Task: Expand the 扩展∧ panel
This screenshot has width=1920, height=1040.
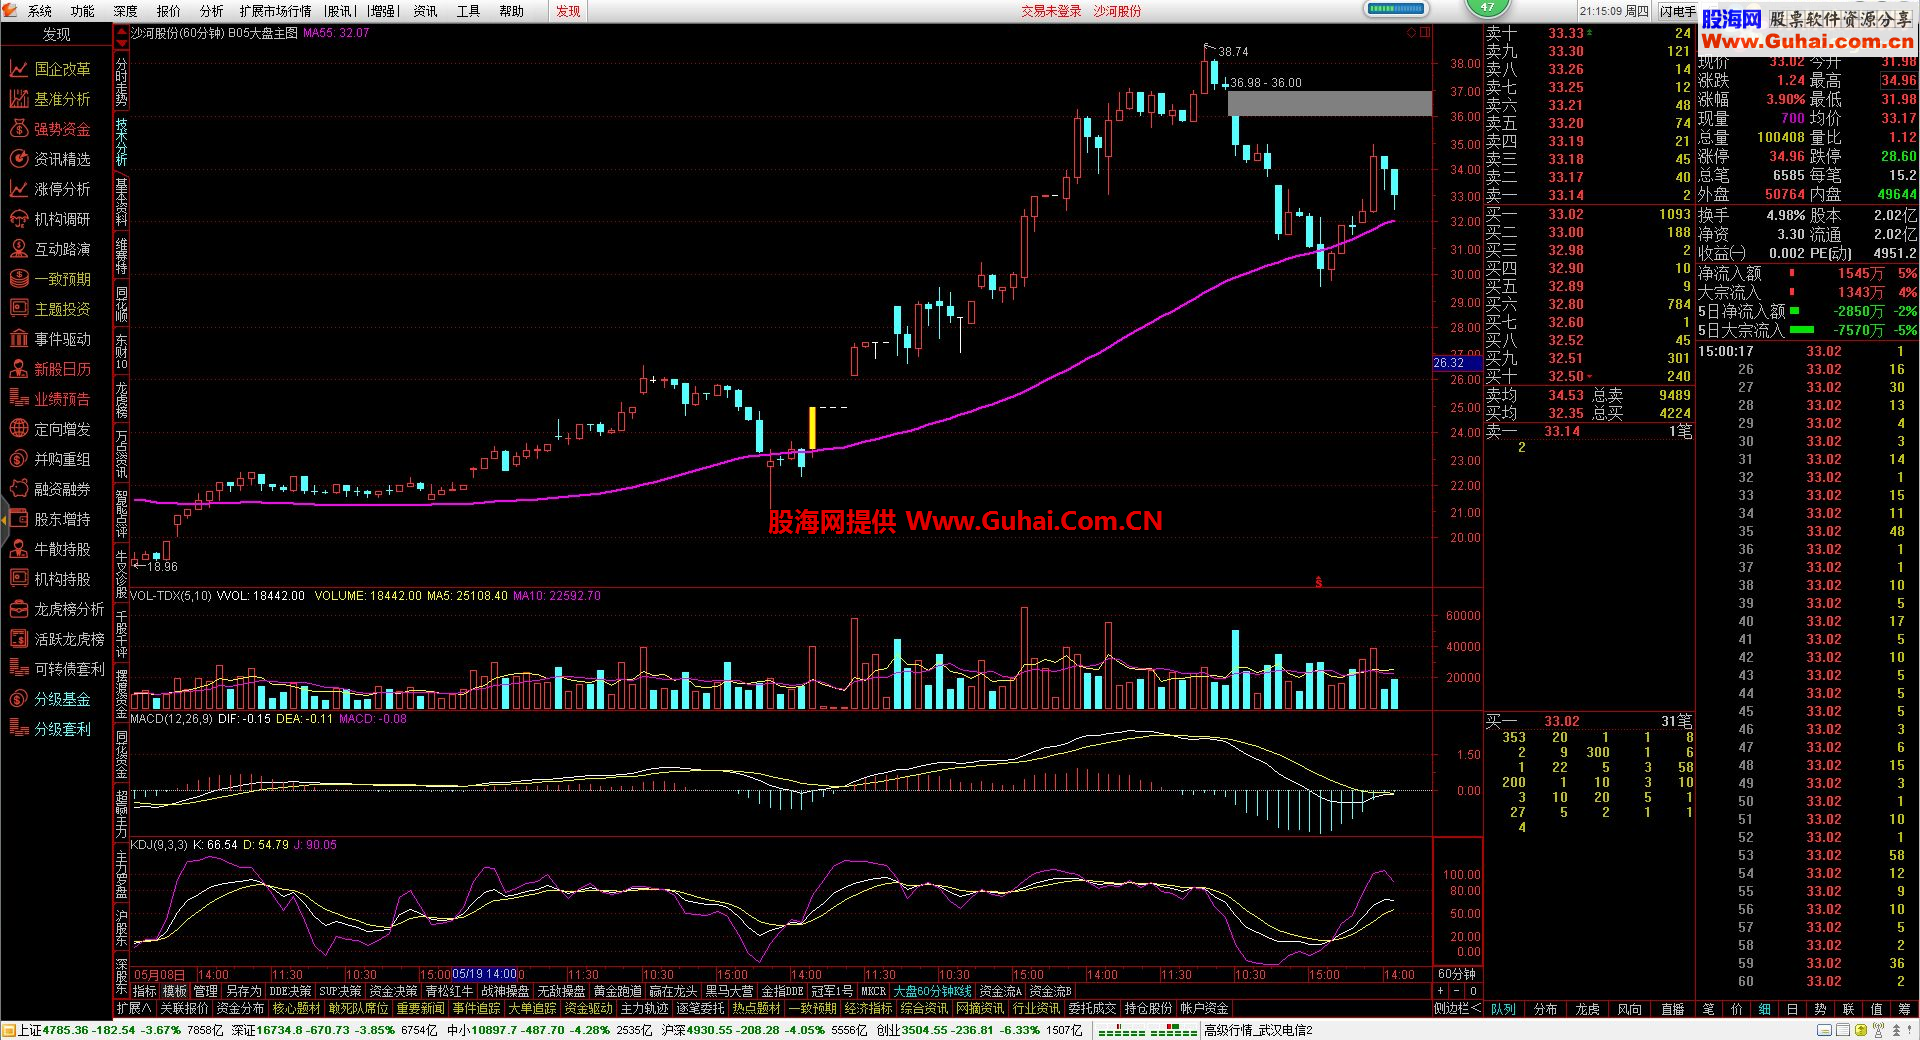Action: click(134, 1008)
